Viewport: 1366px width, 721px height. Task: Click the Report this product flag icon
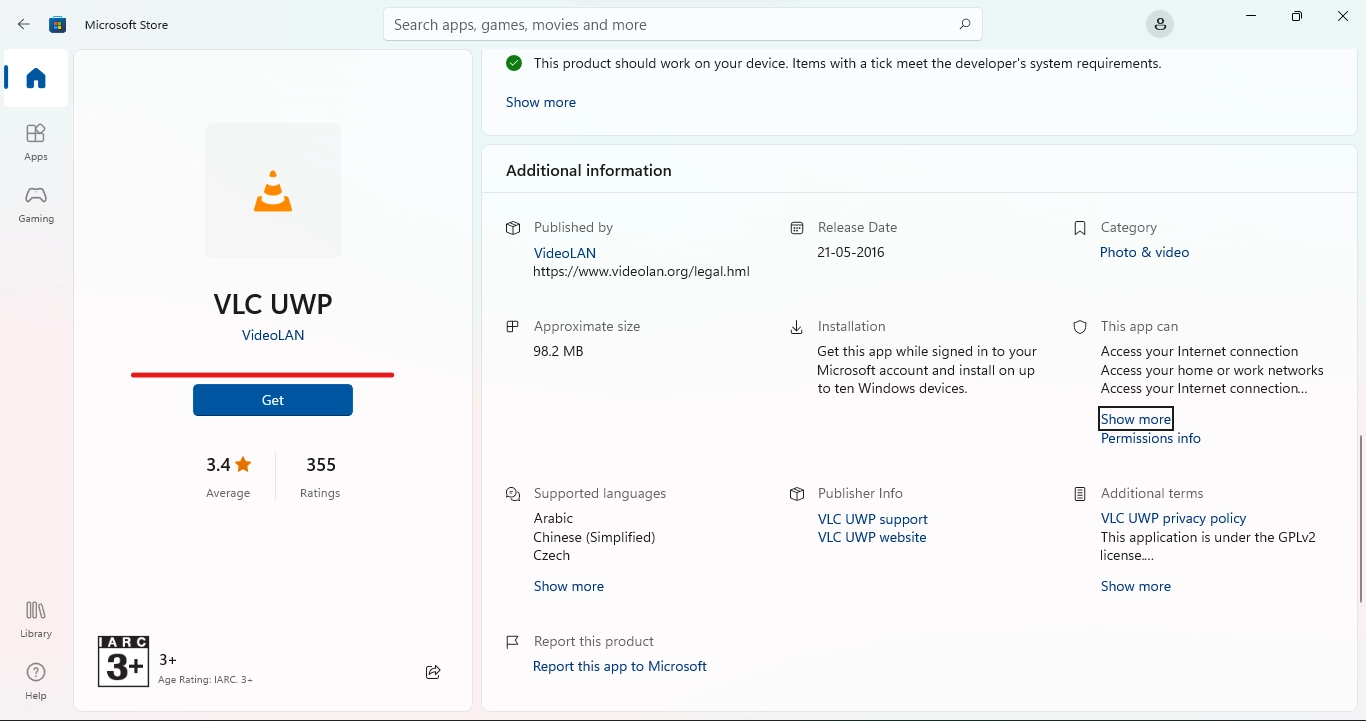tap(513, 642)
